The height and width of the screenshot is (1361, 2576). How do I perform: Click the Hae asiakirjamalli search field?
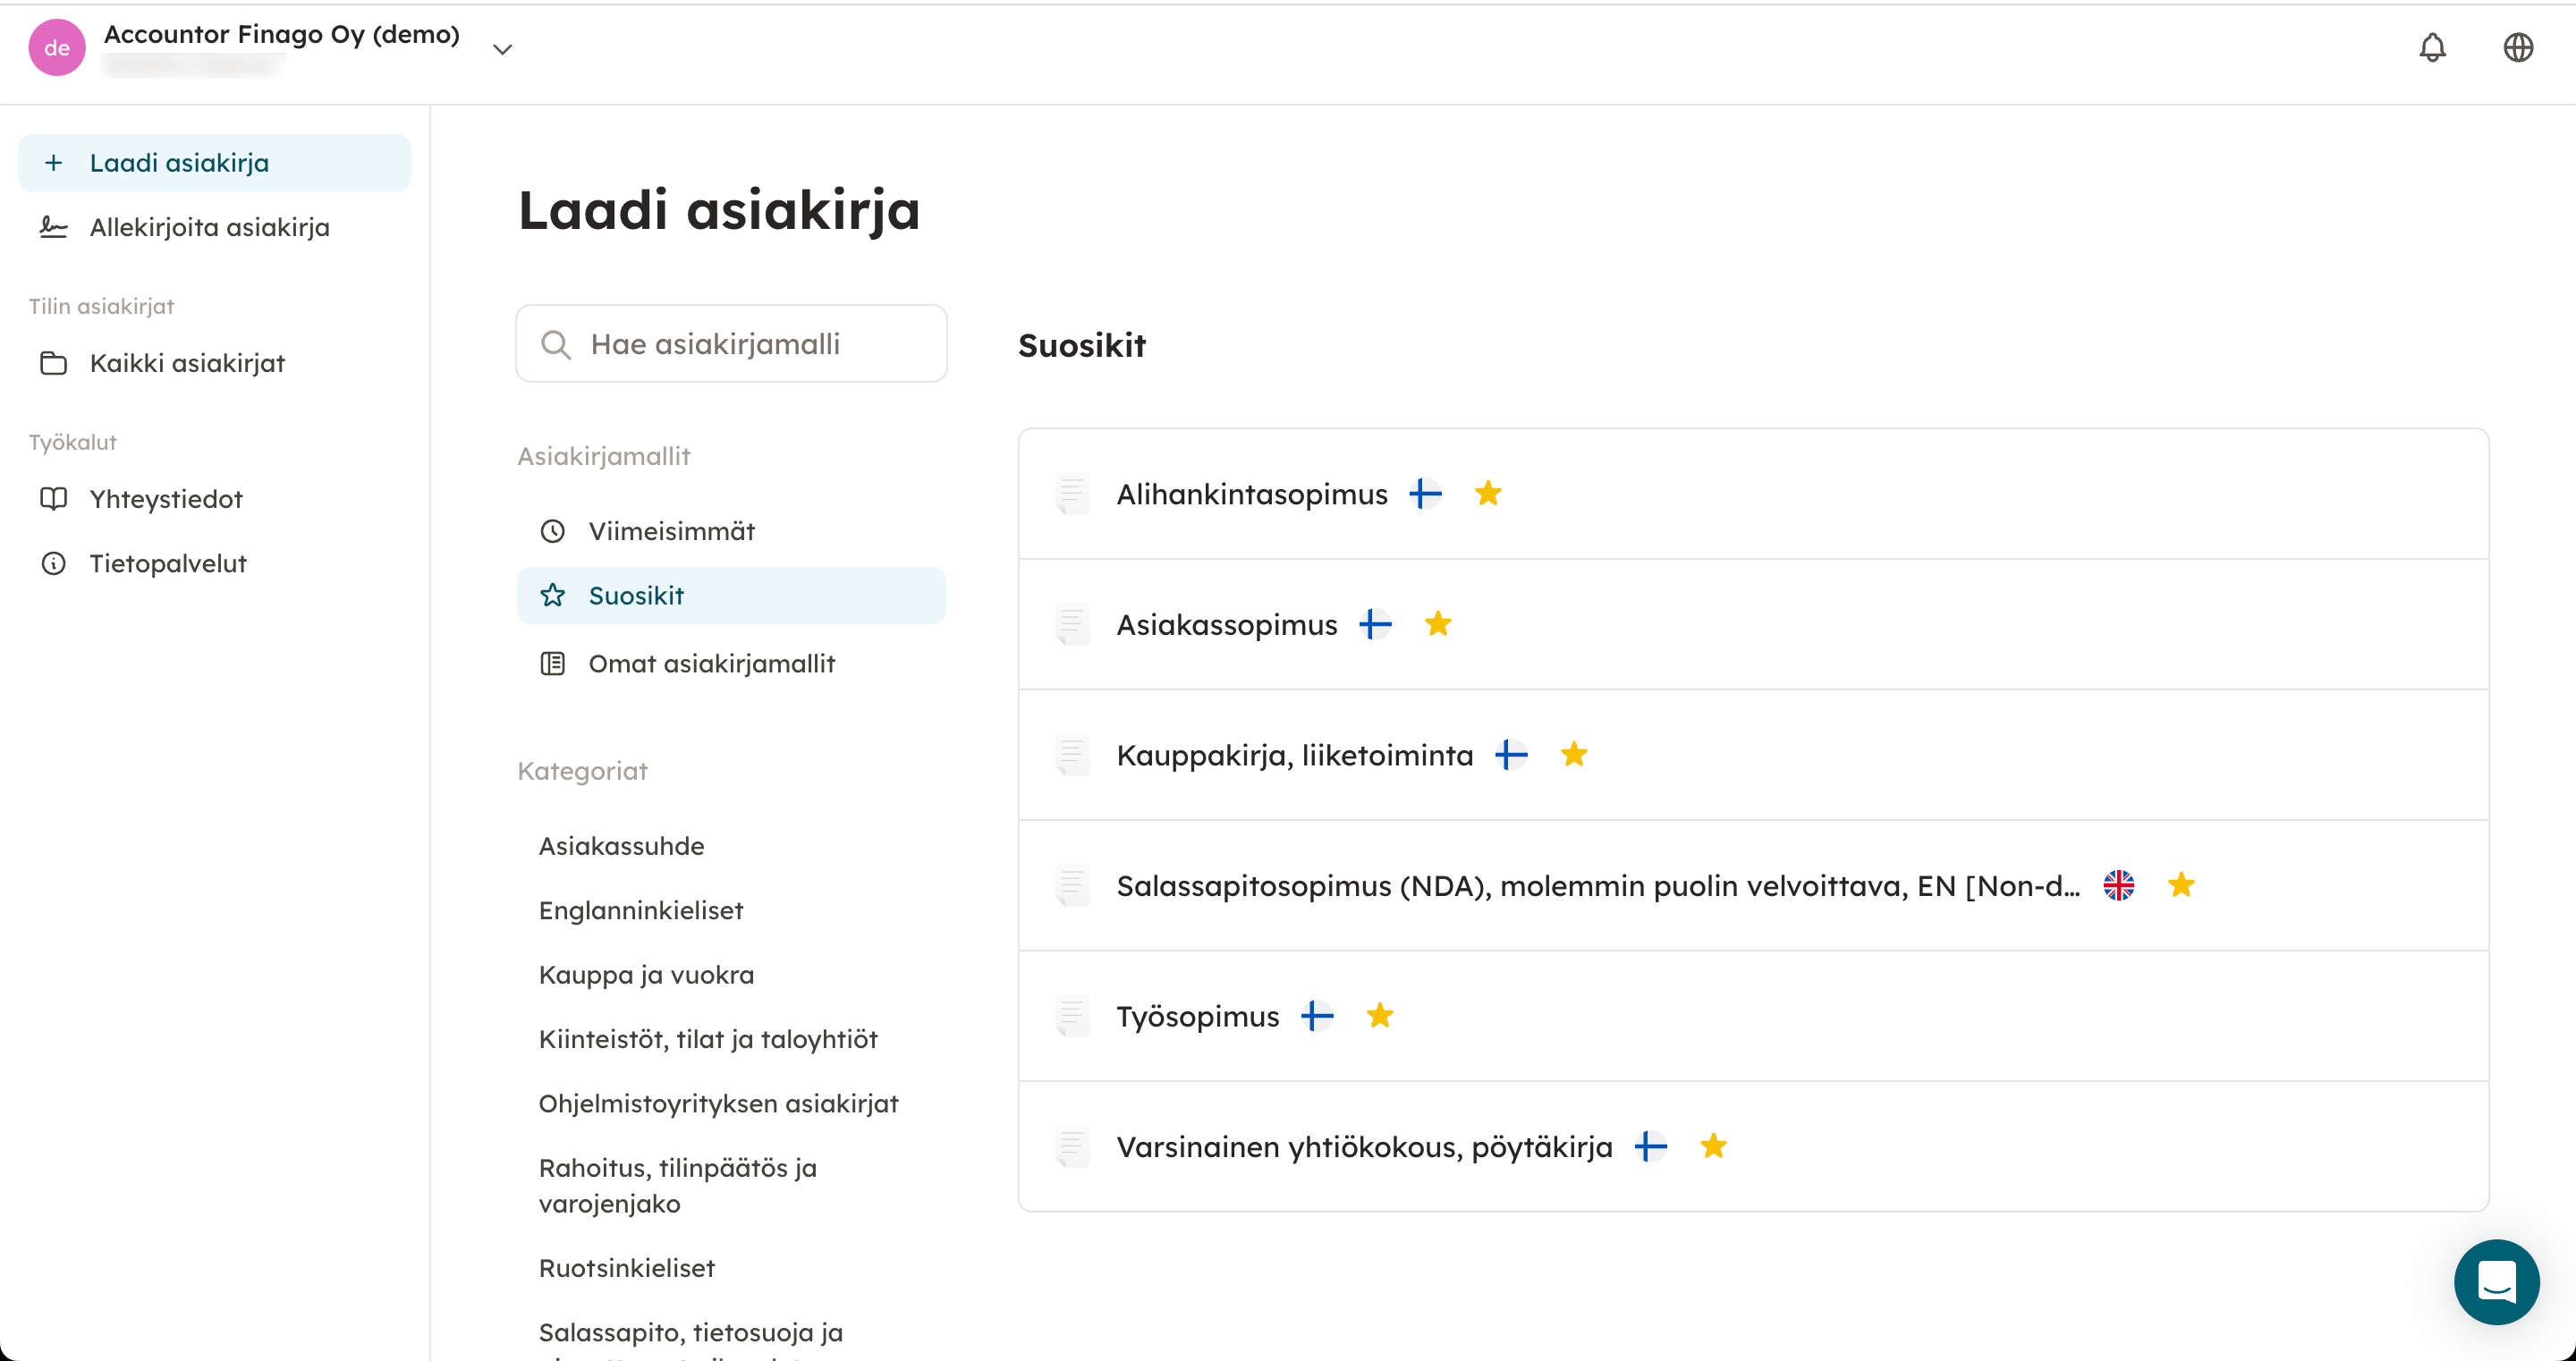pyautogui.click(x=732, y=344)
